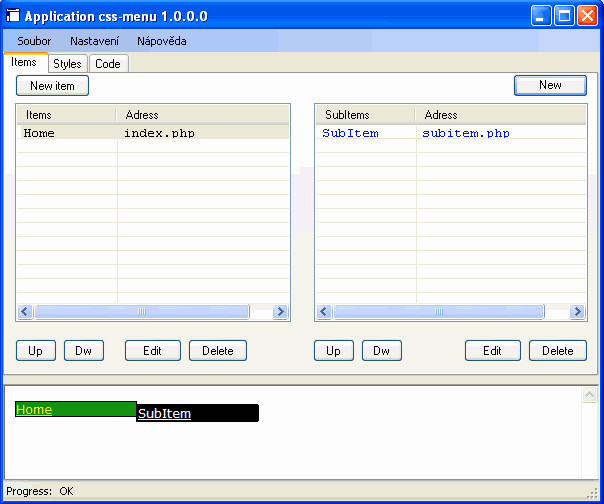604x504 pixels.
Task: Switch to the Styles tab
Action: (x=67, y=64)
